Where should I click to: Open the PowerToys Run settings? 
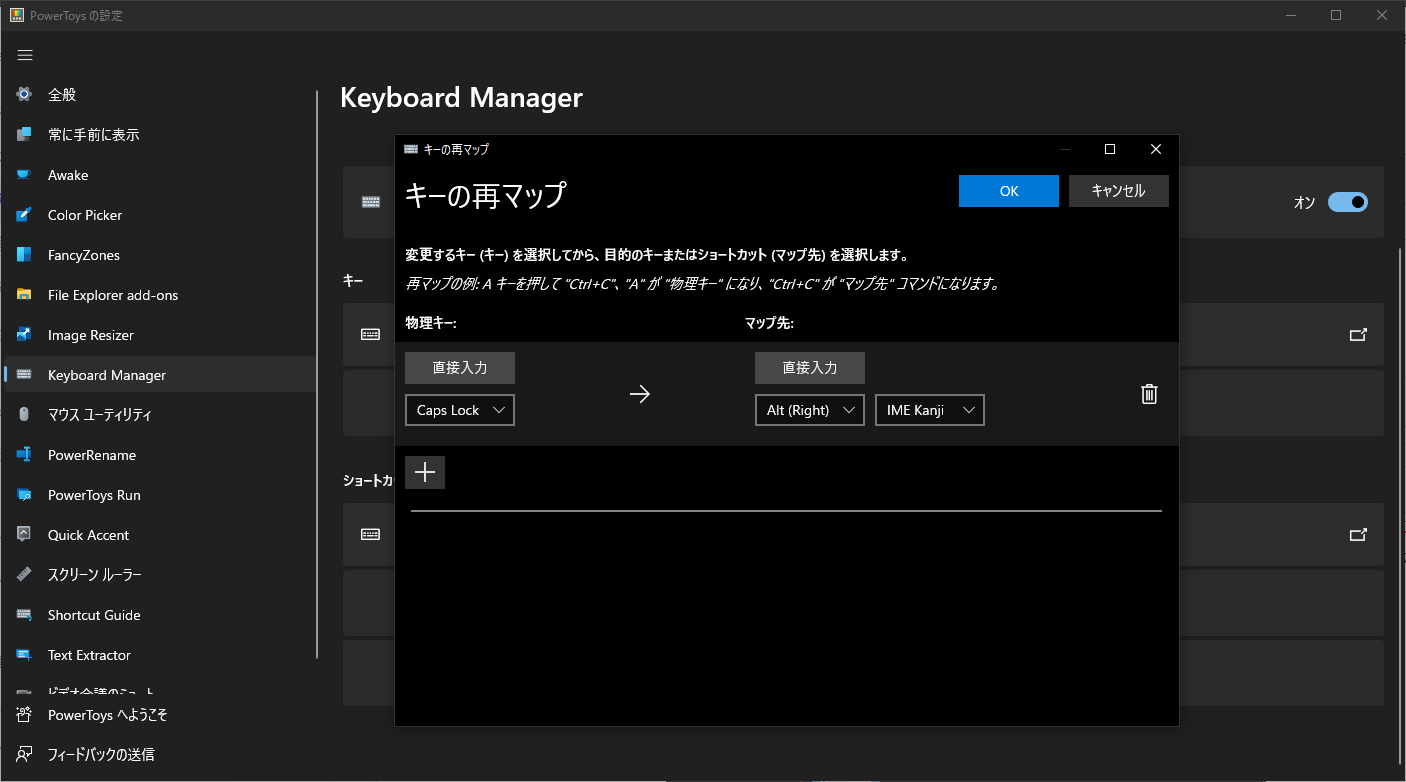pyautogui.click(x=94, y=495)
